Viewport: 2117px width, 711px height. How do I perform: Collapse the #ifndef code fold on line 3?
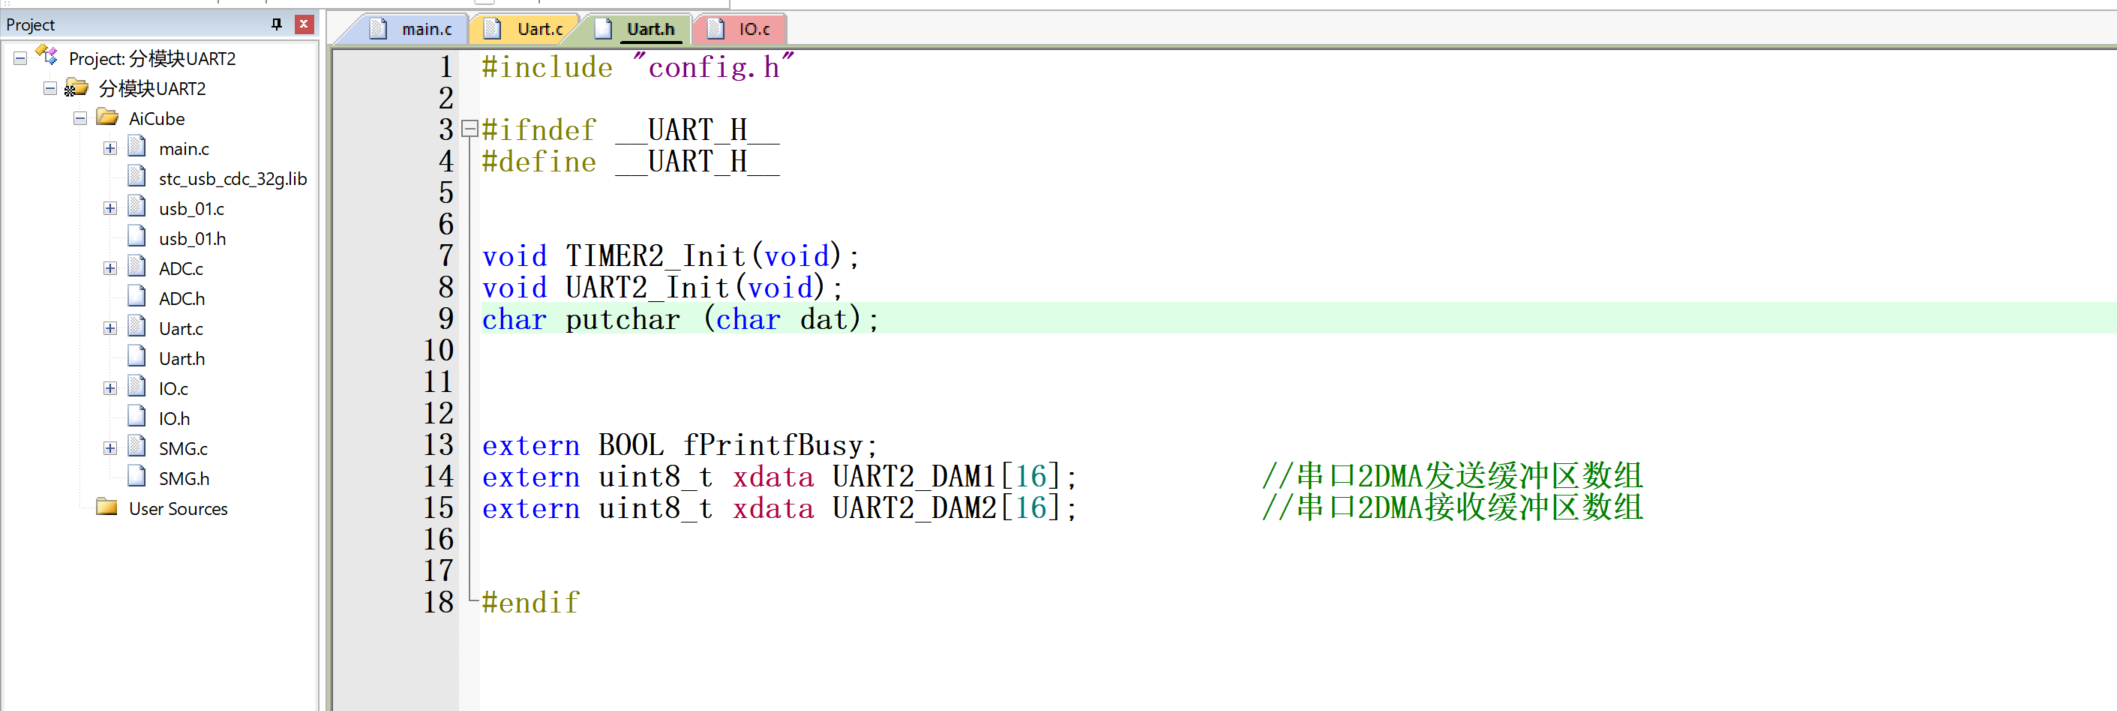click(x=469, y=129)
